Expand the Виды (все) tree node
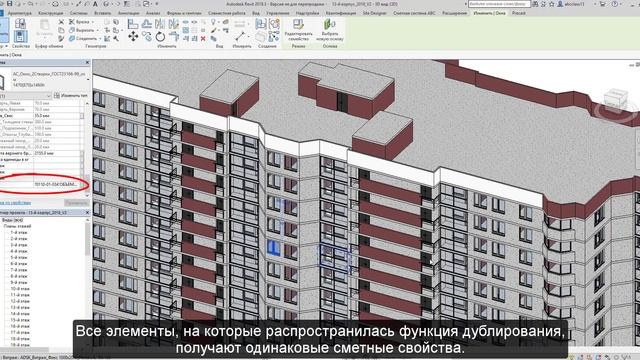This screenshot has width=640, height=360. pos(12,220)
